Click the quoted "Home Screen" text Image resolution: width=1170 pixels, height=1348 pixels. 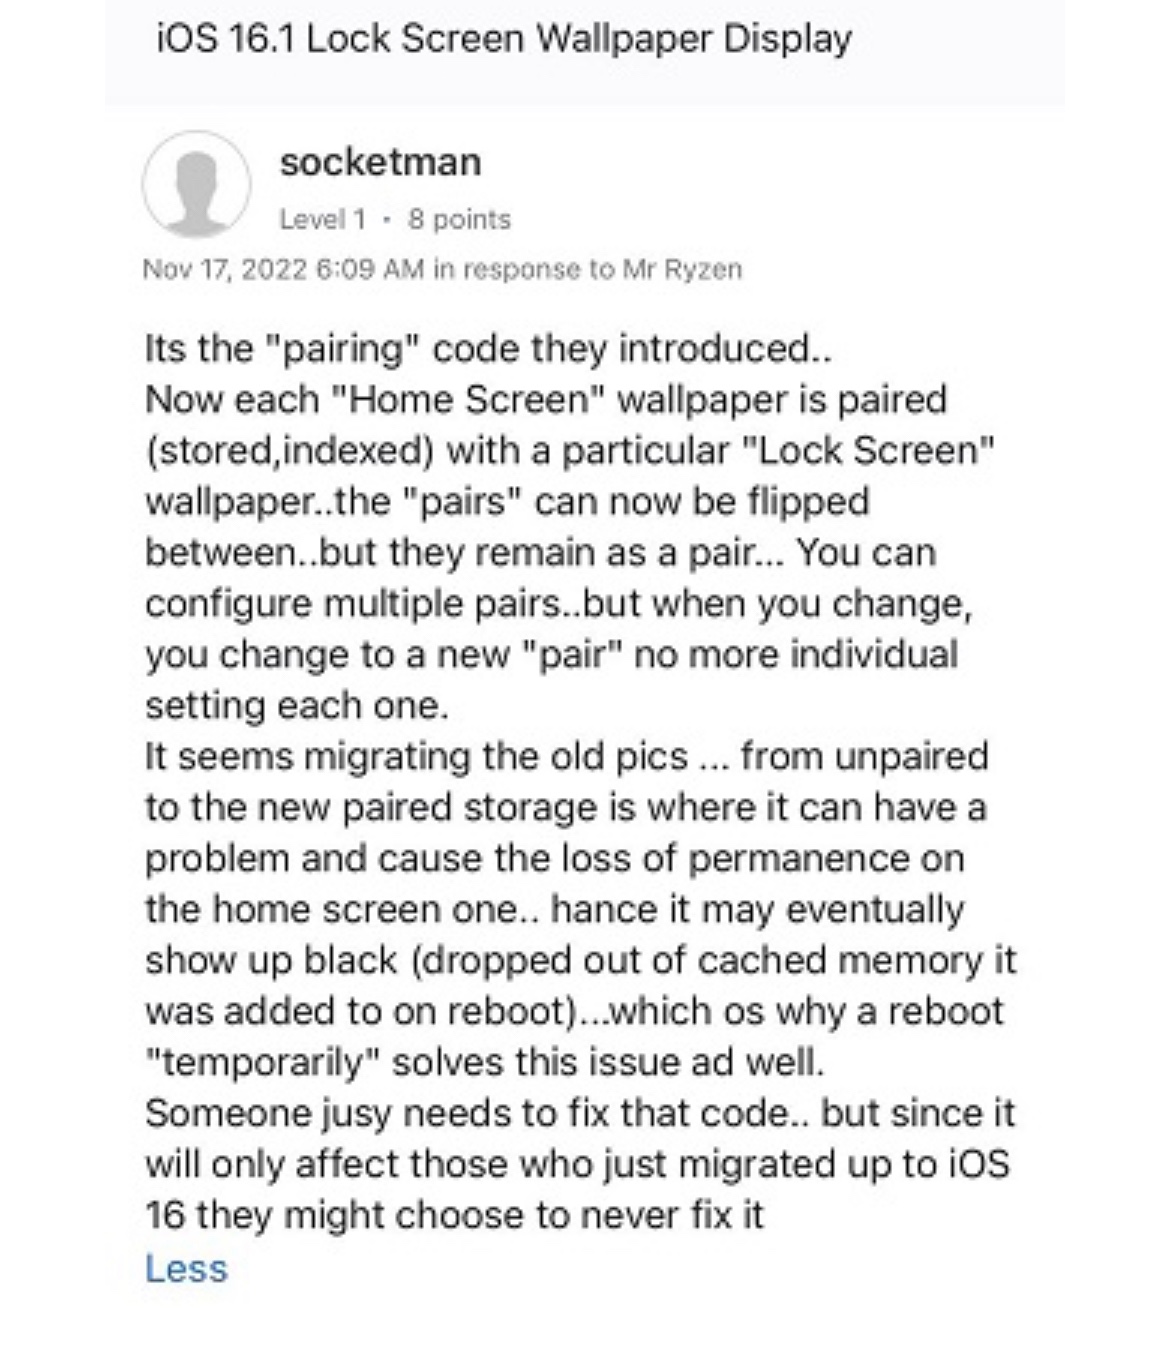(465, 400)
